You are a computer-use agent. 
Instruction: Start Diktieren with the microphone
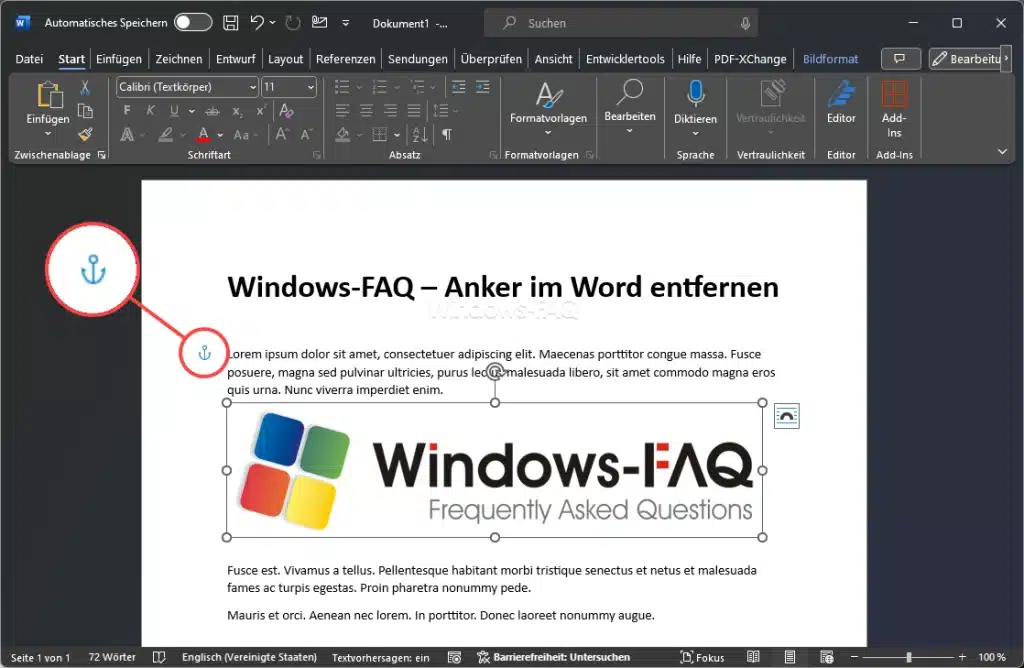(x=696, y=108)
